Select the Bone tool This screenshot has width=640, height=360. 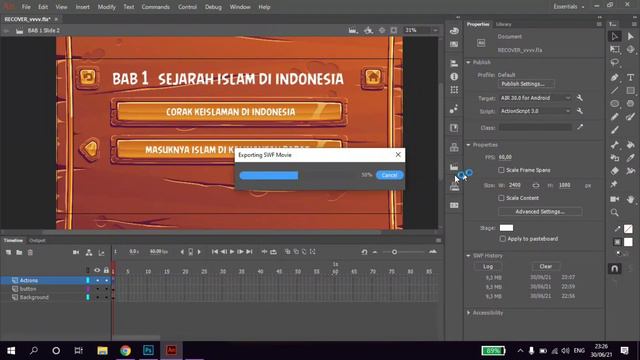coord(615,144)
